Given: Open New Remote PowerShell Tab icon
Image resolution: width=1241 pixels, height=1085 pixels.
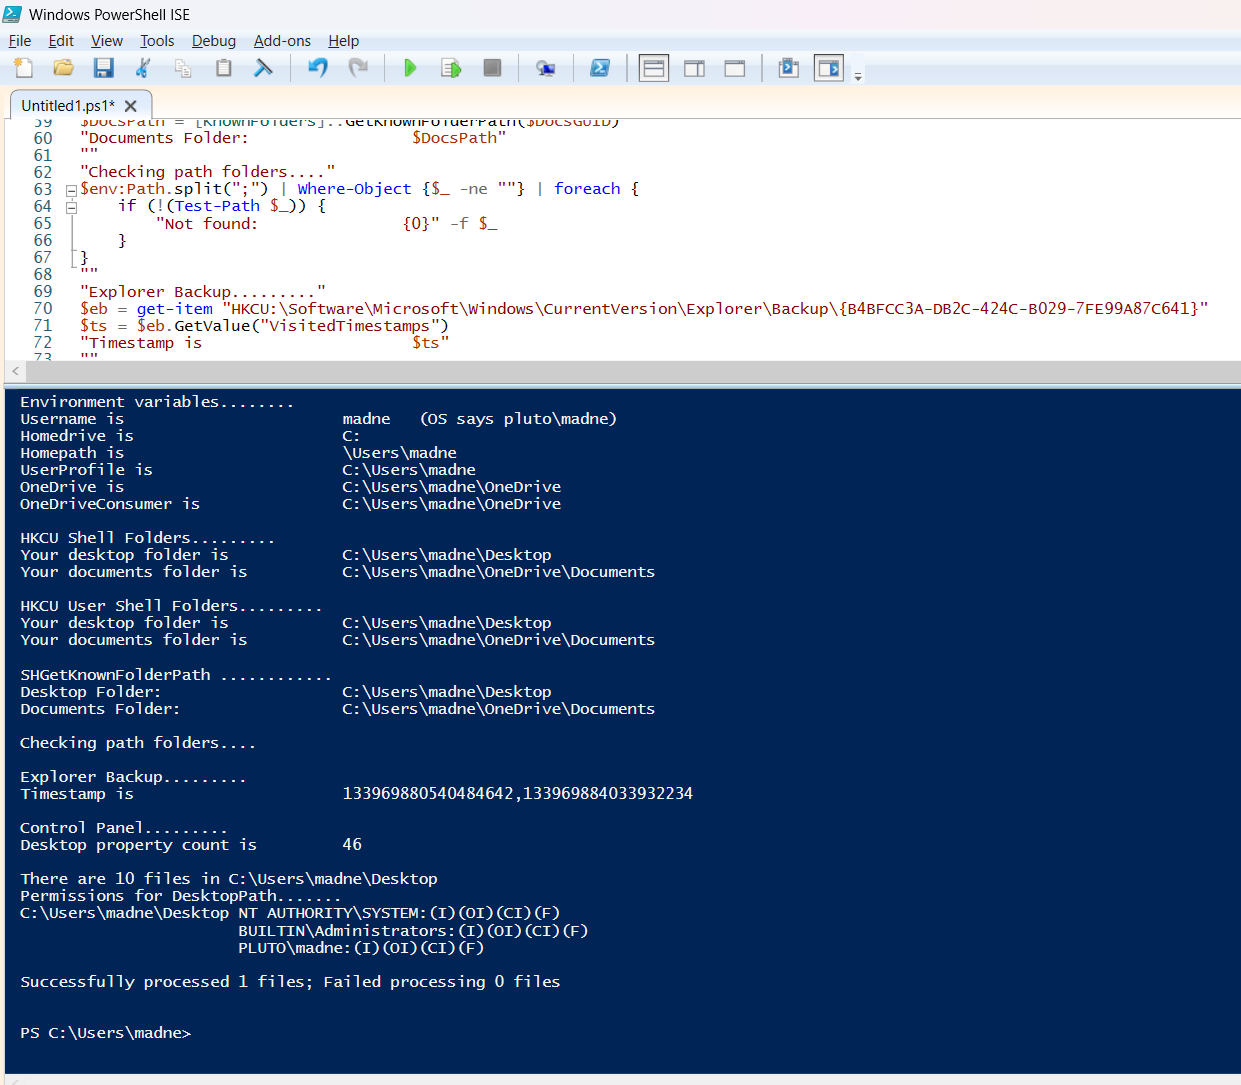Looking at the screenshot, I should pos(545,68).
